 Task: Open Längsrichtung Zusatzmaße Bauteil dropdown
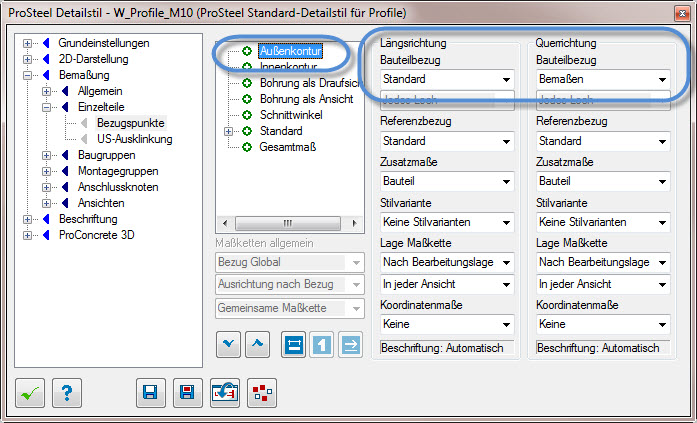(x=447, y=181)
